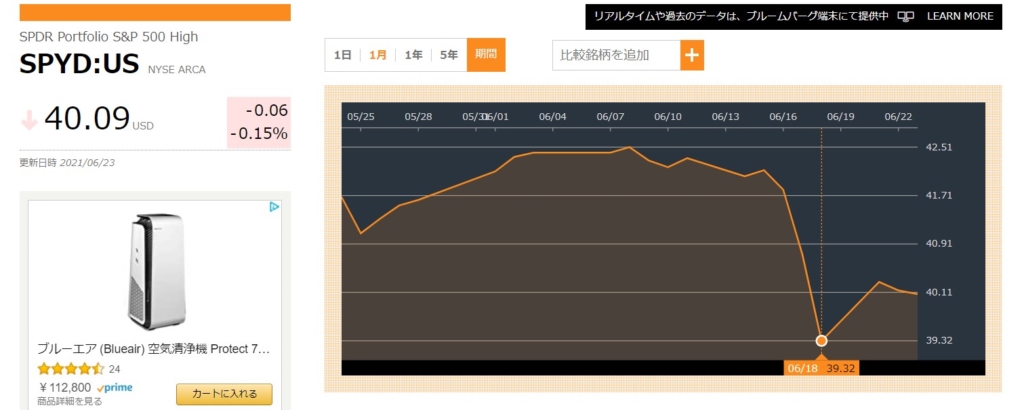Click the Bloomberg terminal monitor icon
Viewport: 1024px width, 410px height.
click(905, 16)
